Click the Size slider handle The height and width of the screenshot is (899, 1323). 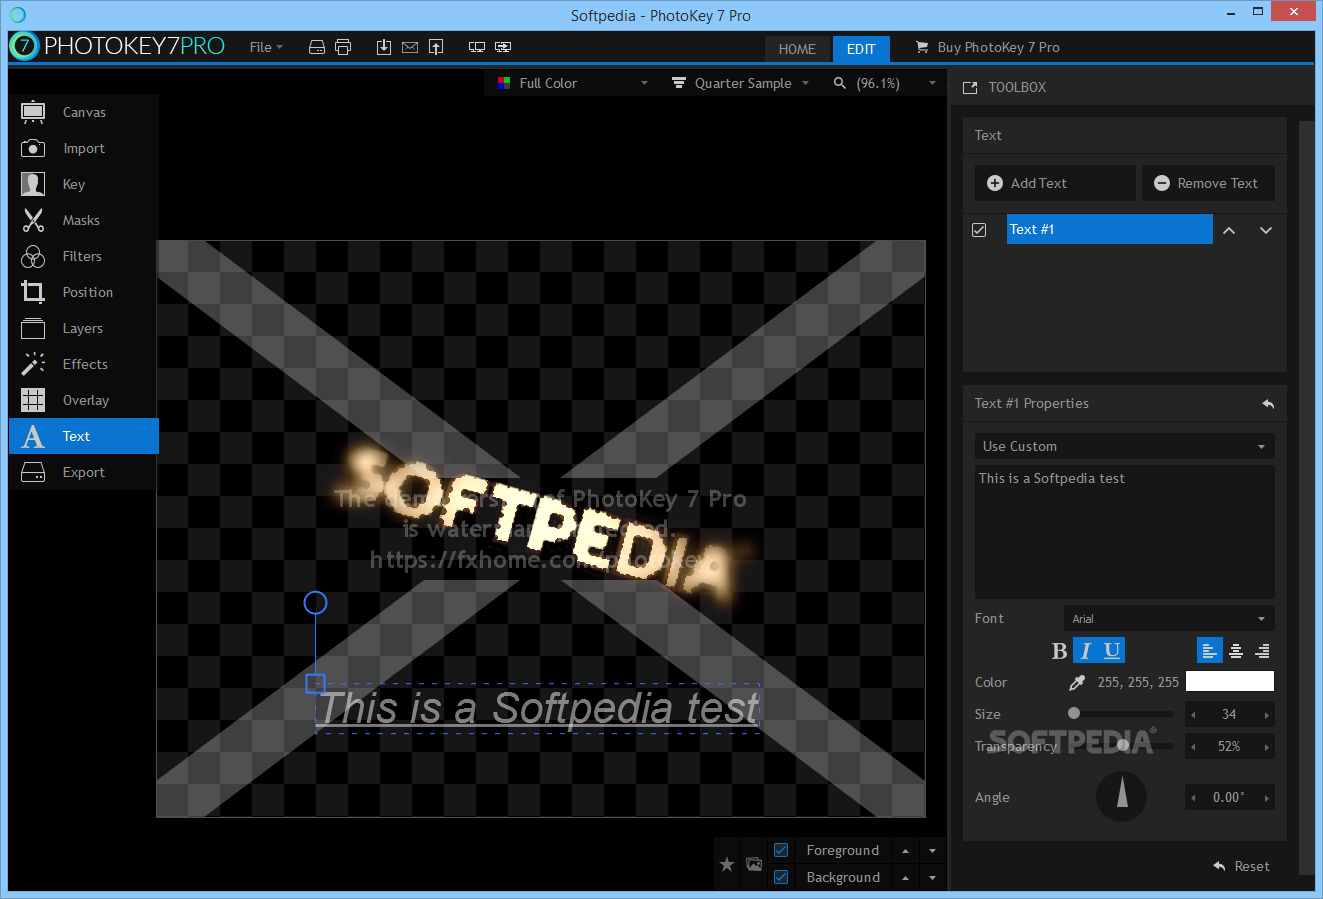(1074, 714)
